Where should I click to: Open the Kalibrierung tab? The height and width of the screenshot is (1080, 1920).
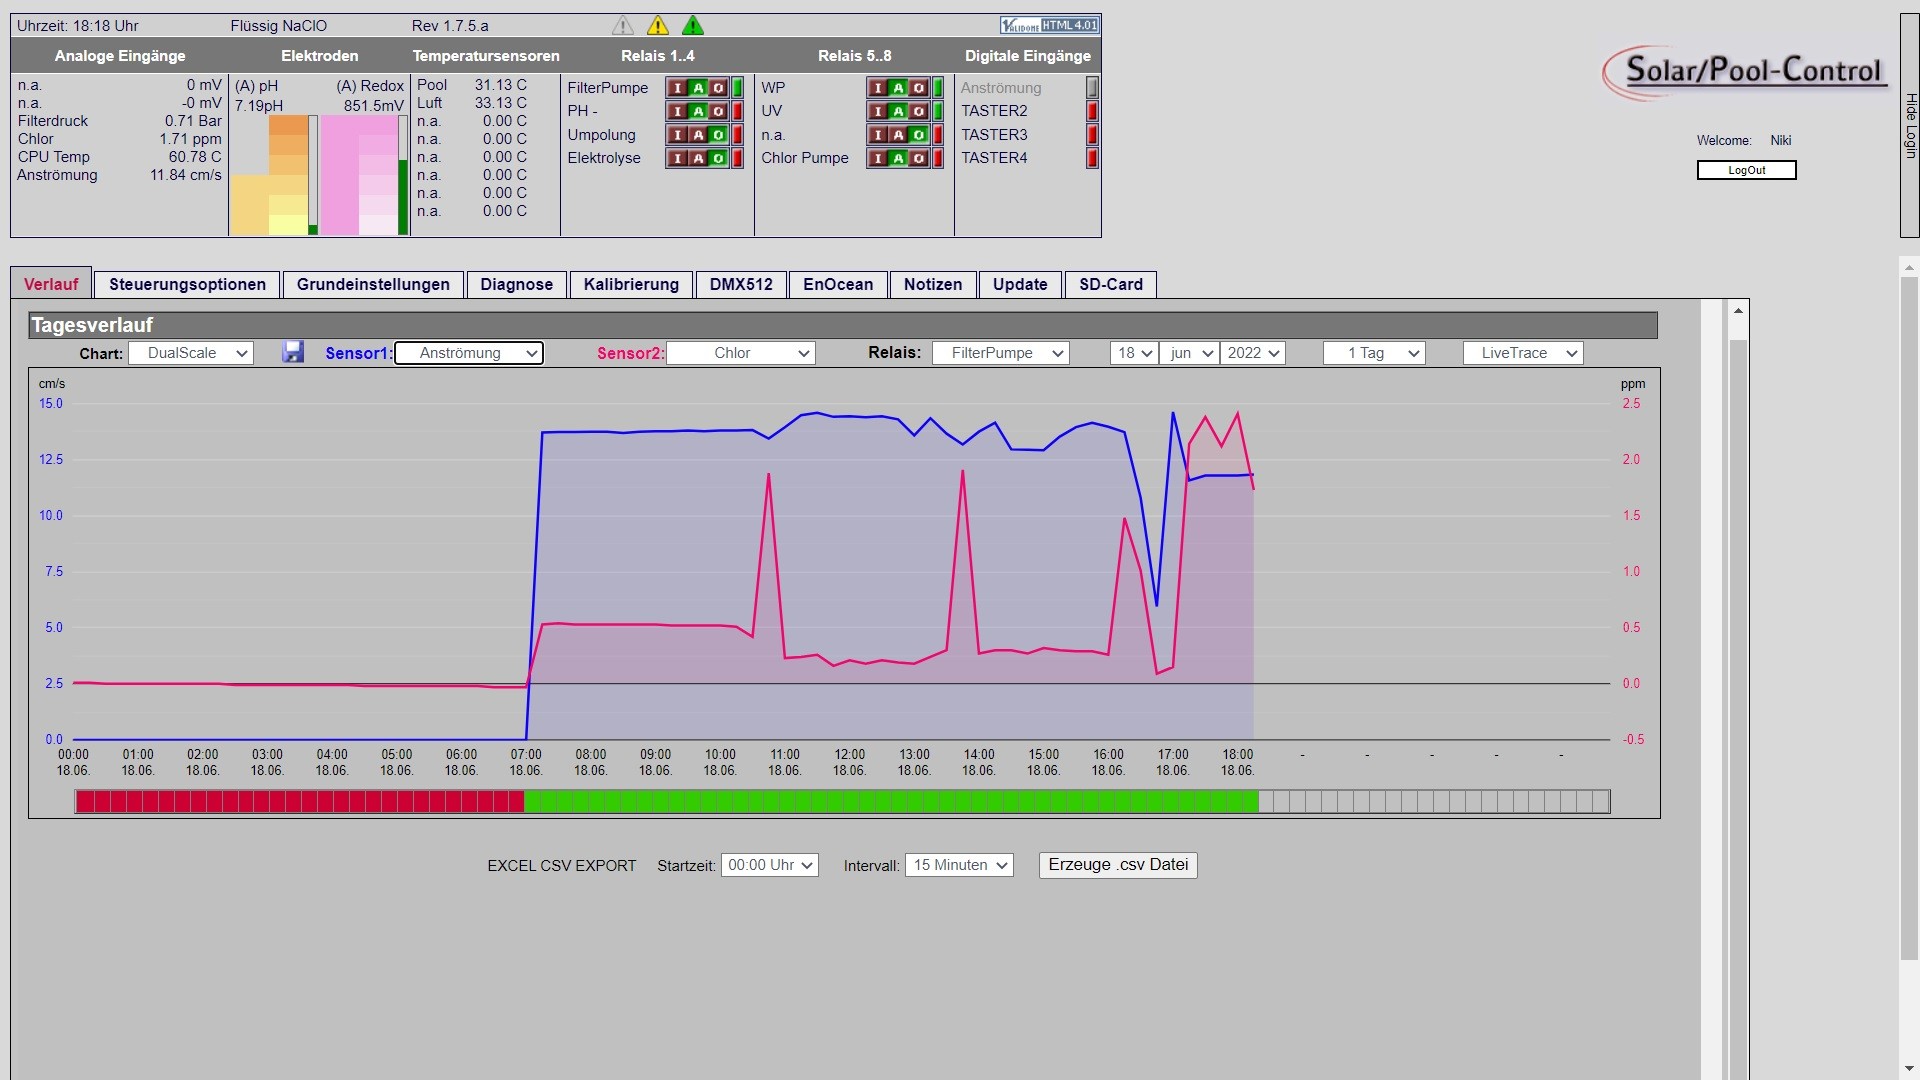point(631,284)
